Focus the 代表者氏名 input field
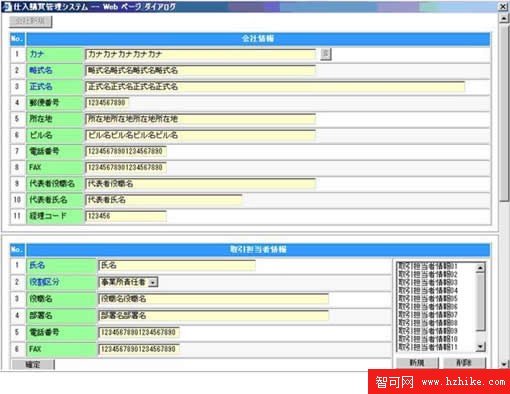This screenshot has width=510, height=394. tap(164, 200)
